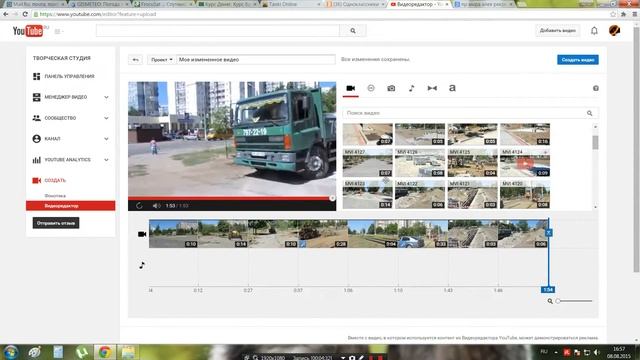Click the 1:54 playhead time marker
The image size is (640, 360).
click(548, 290)
